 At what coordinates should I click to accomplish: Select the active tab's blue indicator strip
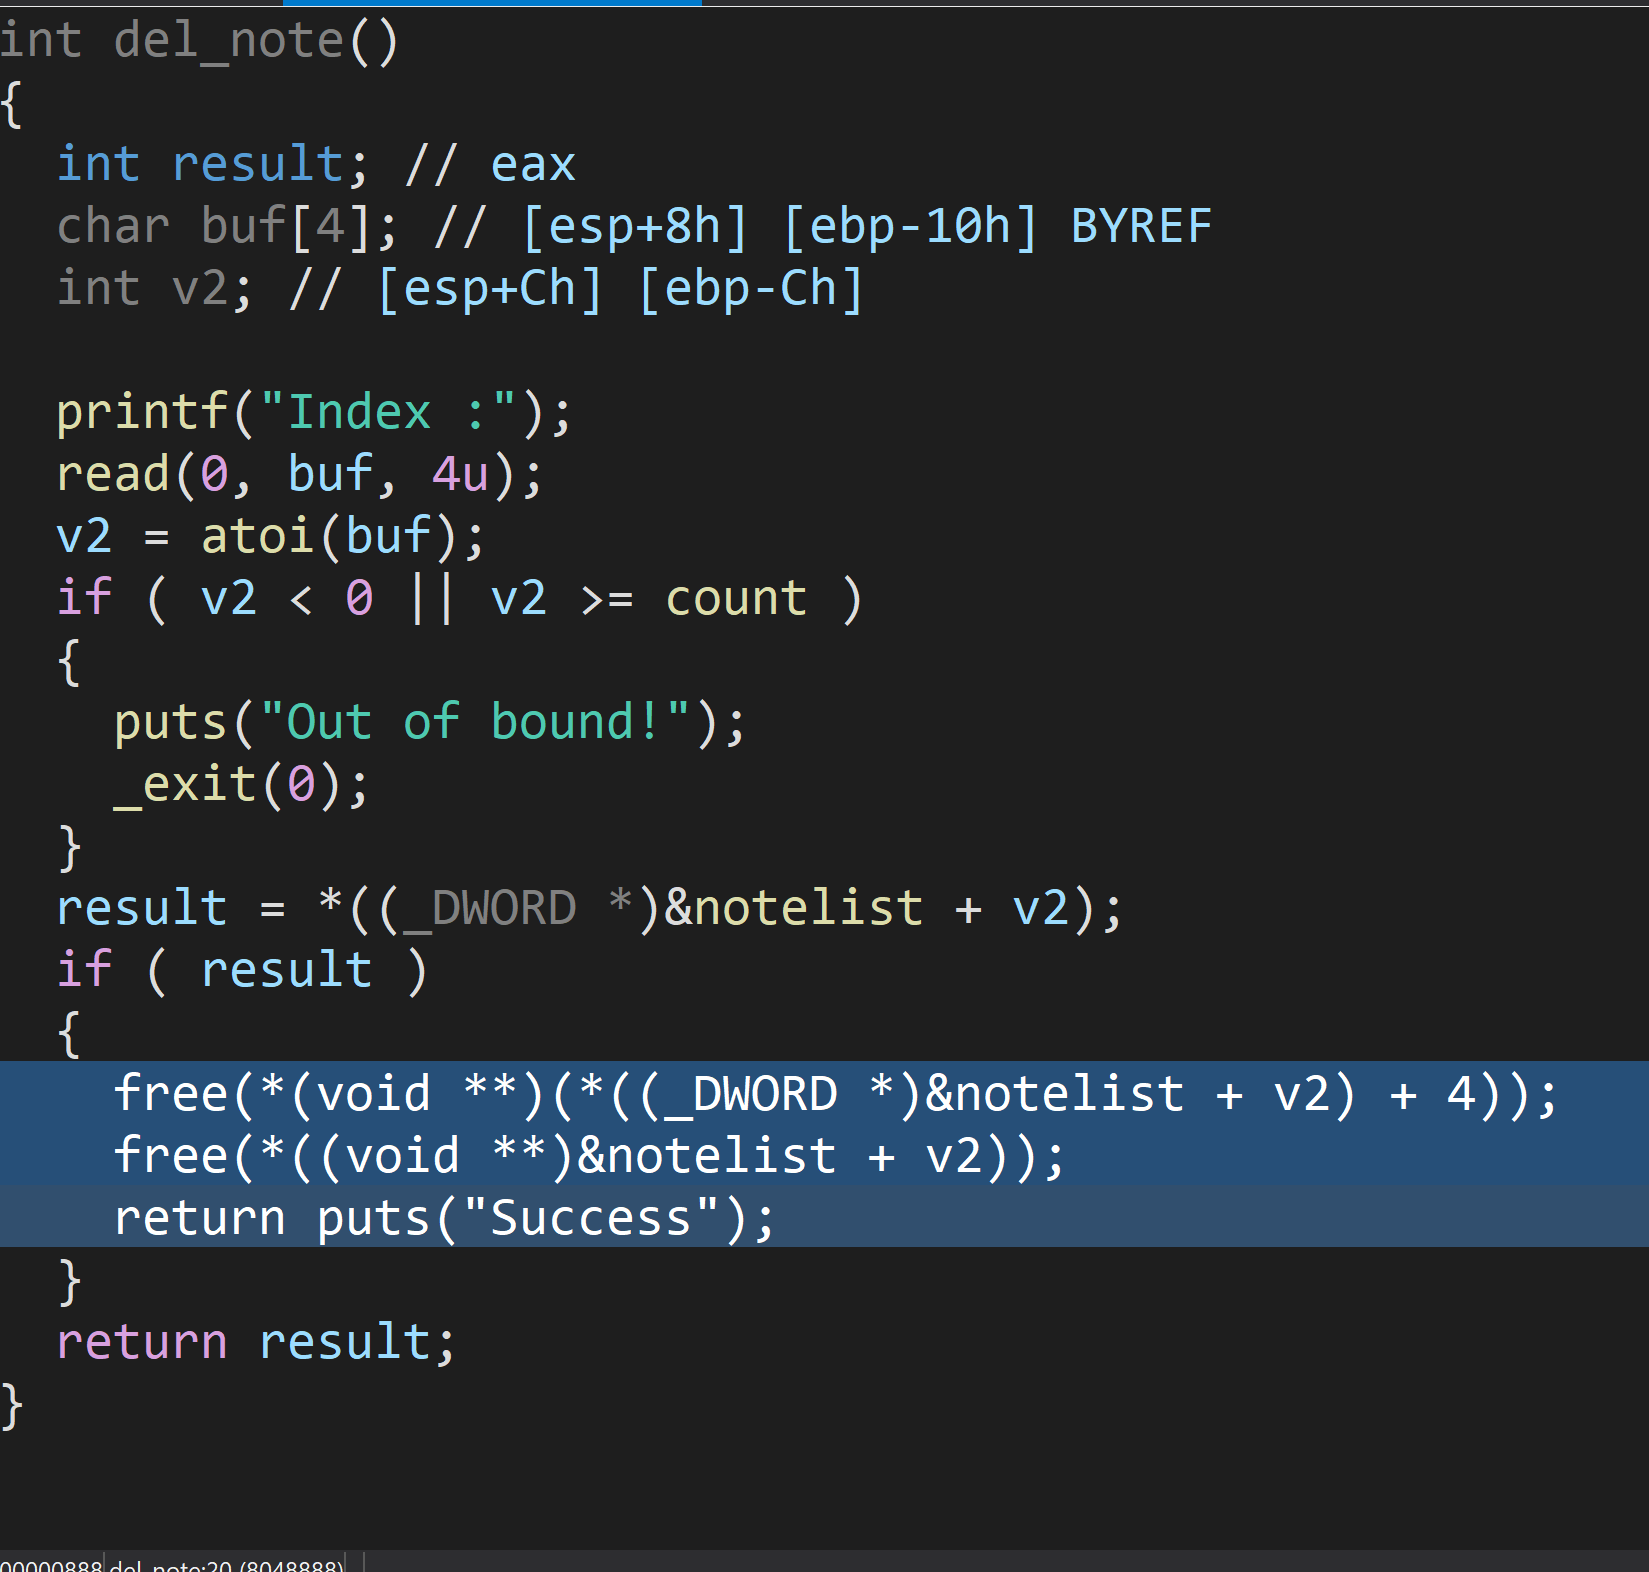click(350, 3)
